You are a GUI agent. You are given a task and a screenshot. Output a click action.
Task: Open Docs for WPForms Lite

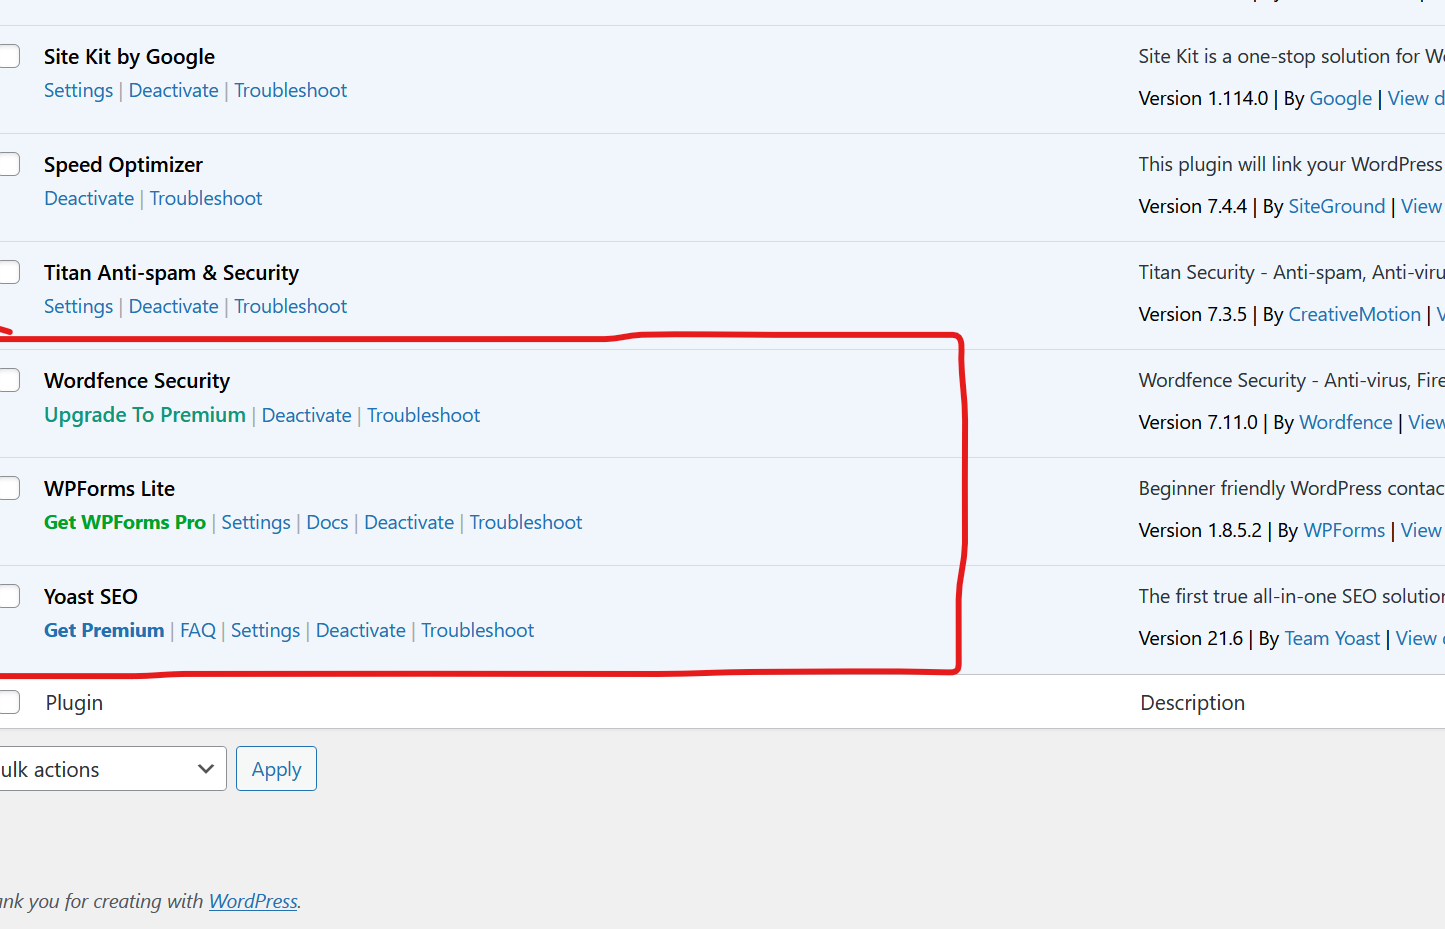(x=327, y=522)
